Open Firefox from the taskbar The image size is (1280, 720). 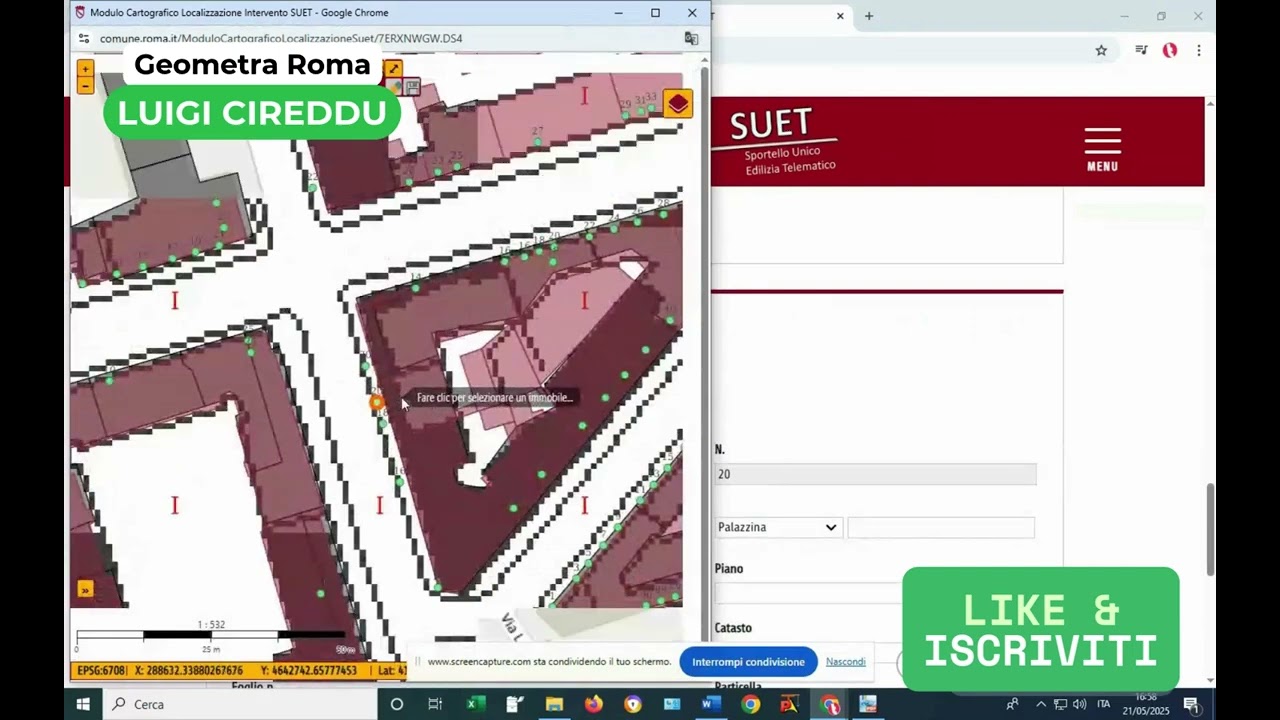click(594, 704)
